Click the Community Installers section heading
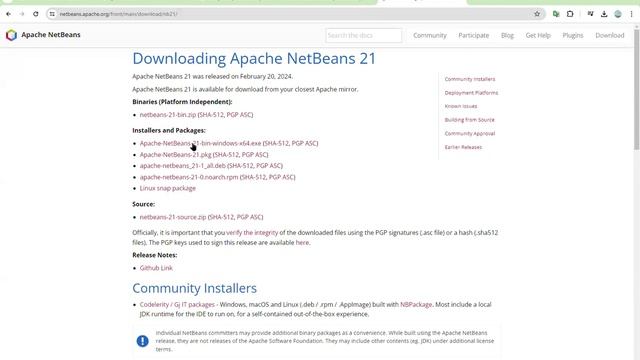The image size is (640, 360). (194, 288)
